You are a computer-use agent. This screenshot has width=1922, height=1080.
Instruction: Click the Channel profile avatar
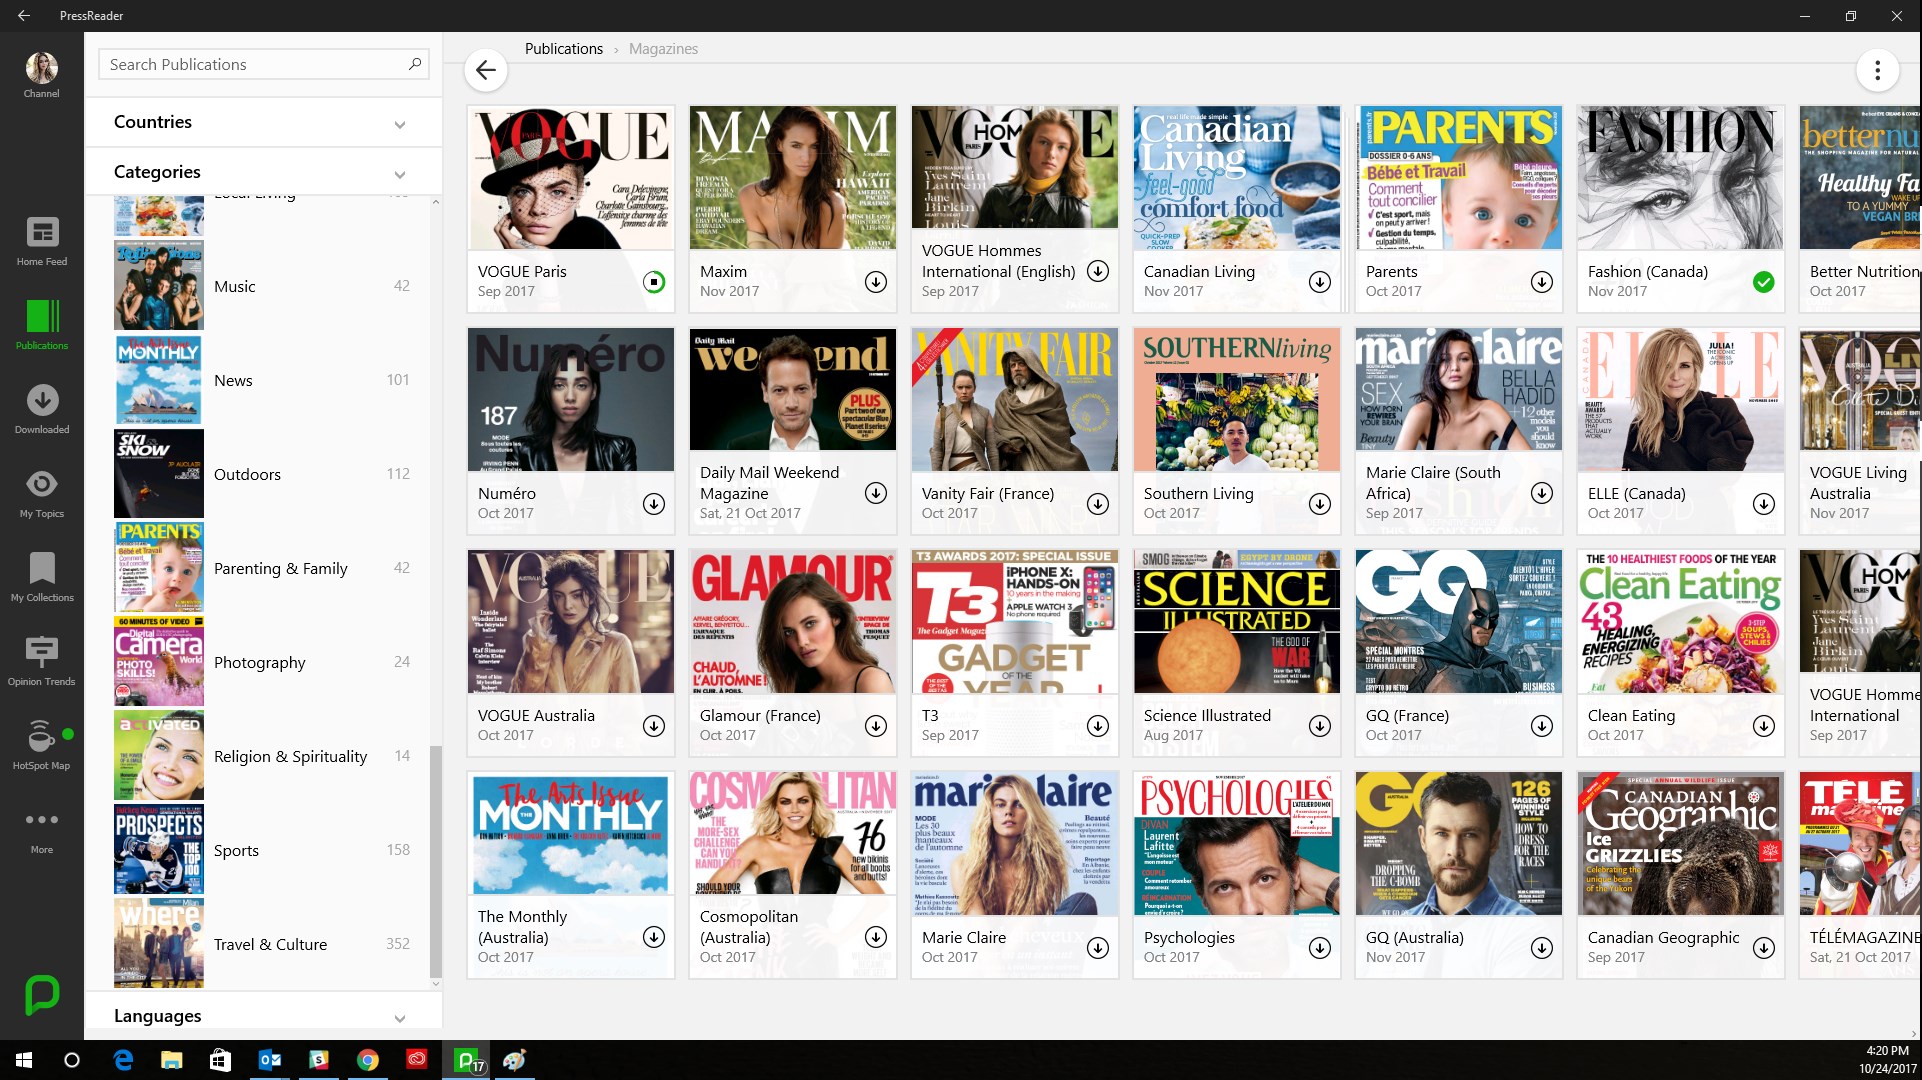(41, 66)
